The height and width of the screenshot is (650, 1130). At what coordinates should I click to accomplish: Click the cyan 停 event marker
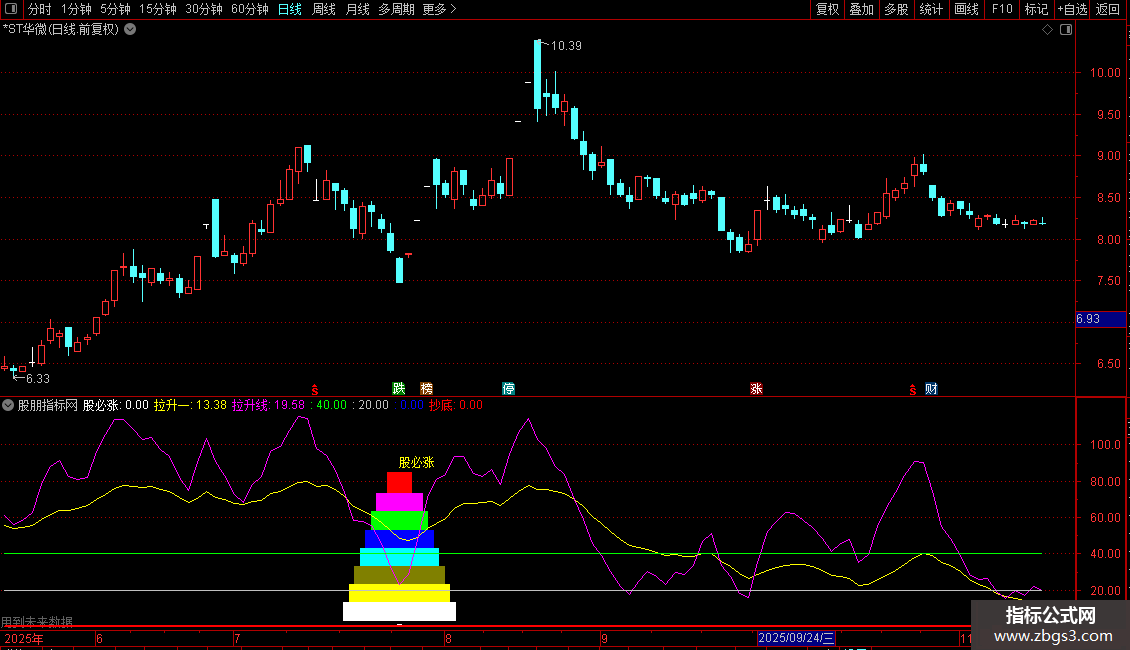click(x=509, y=389)
